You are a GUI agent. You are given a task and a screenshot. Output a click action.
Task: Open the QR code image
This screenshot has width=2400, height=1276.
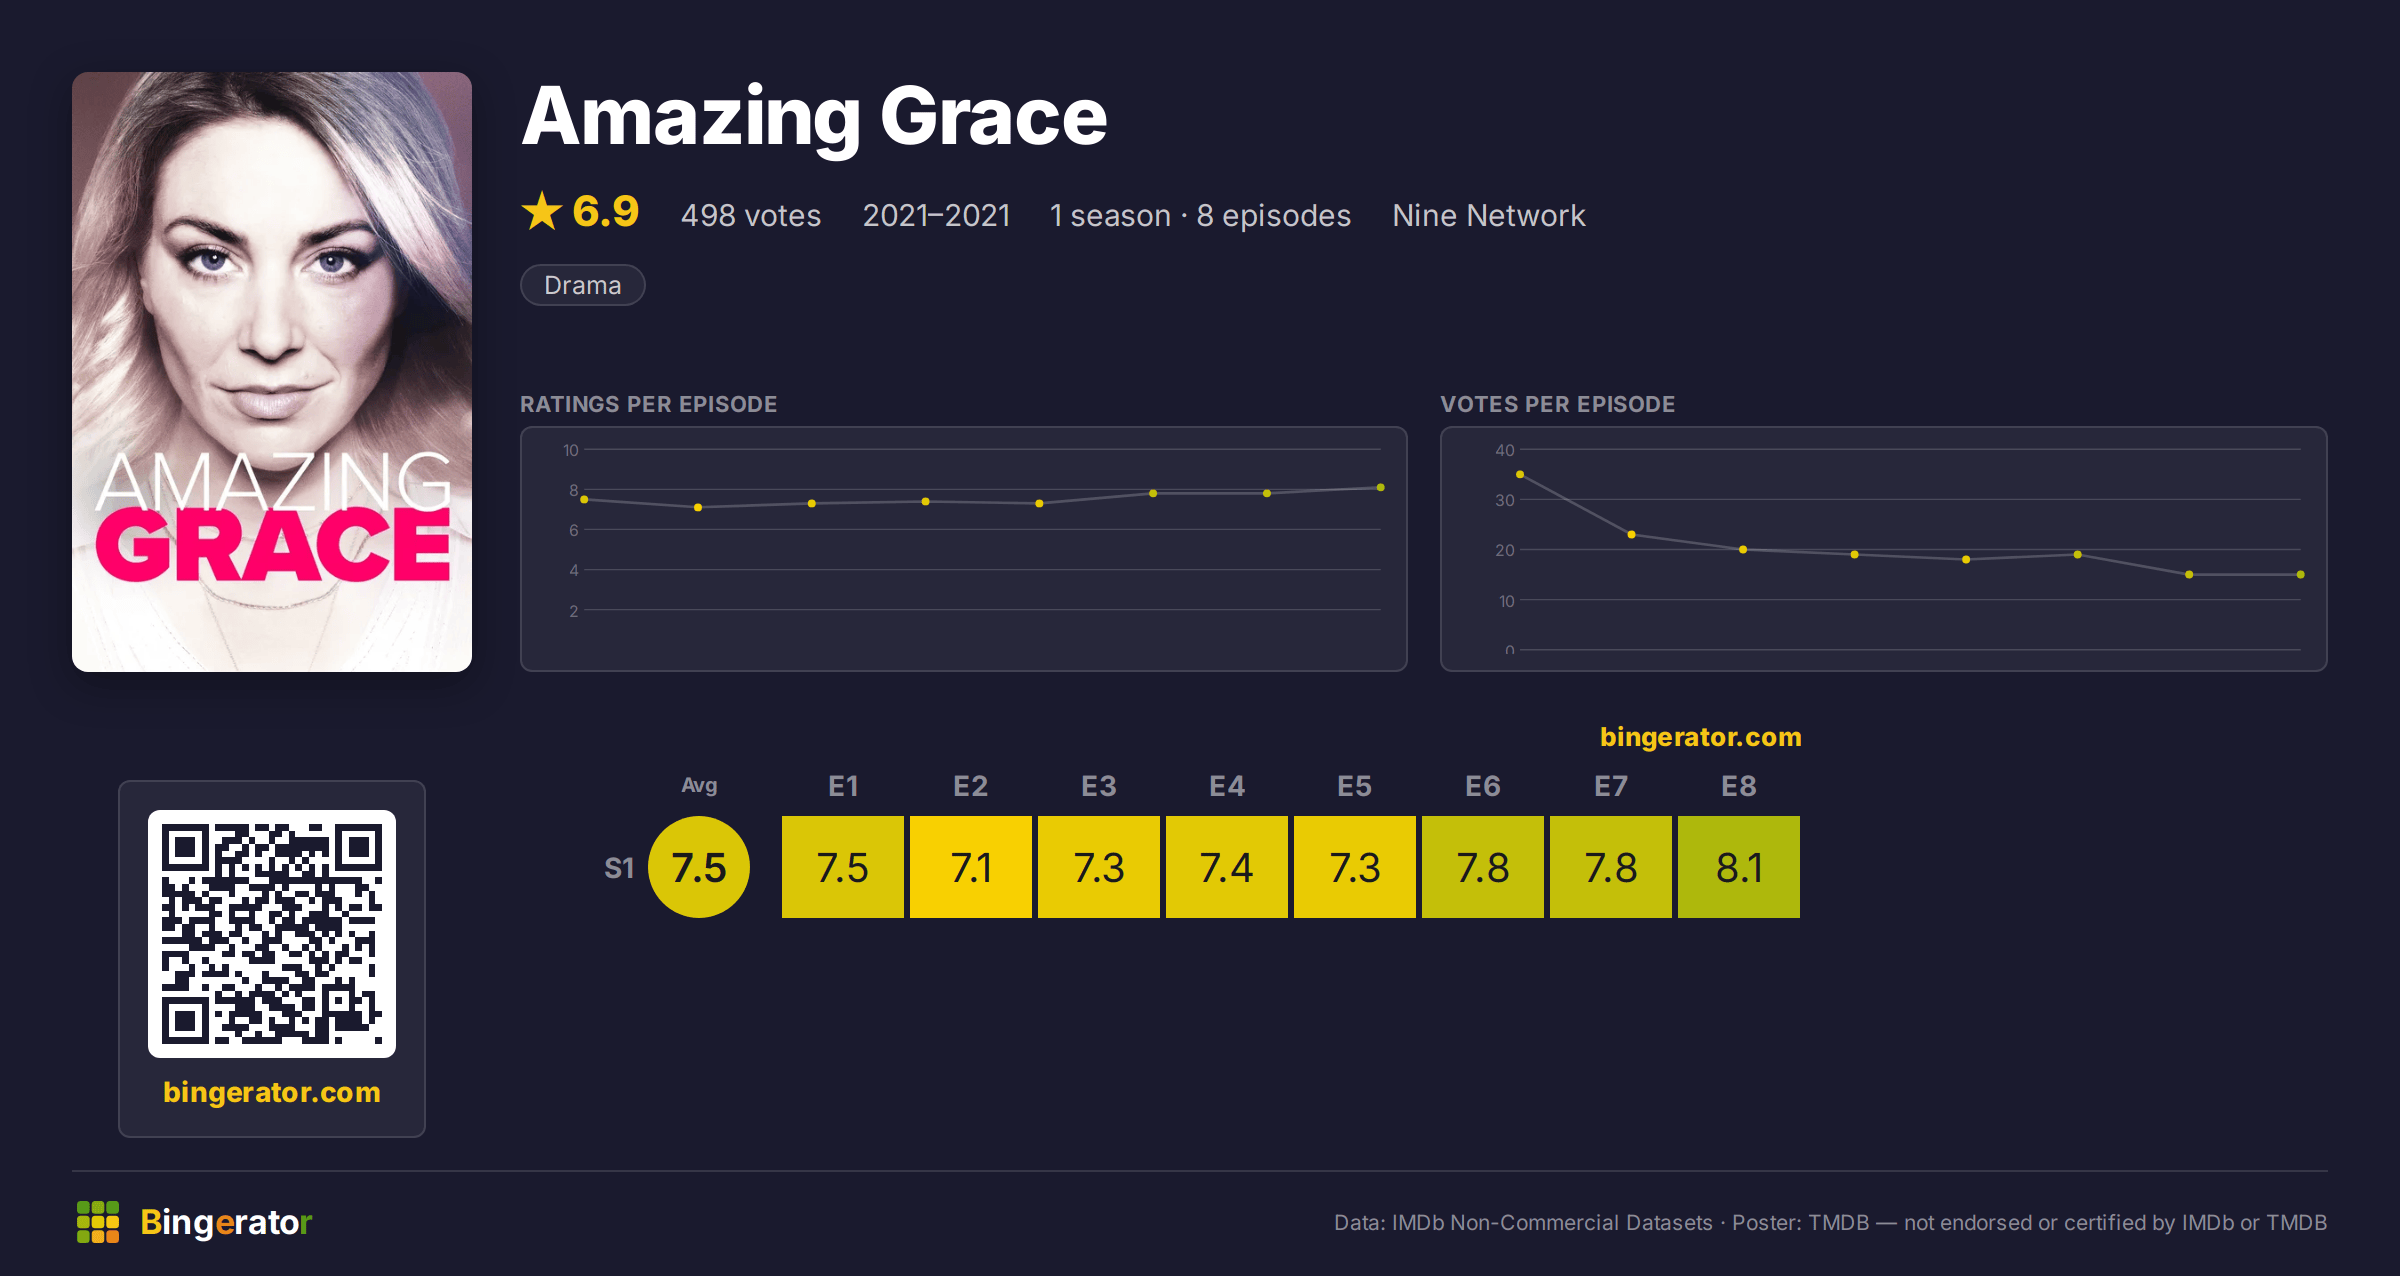272,934
